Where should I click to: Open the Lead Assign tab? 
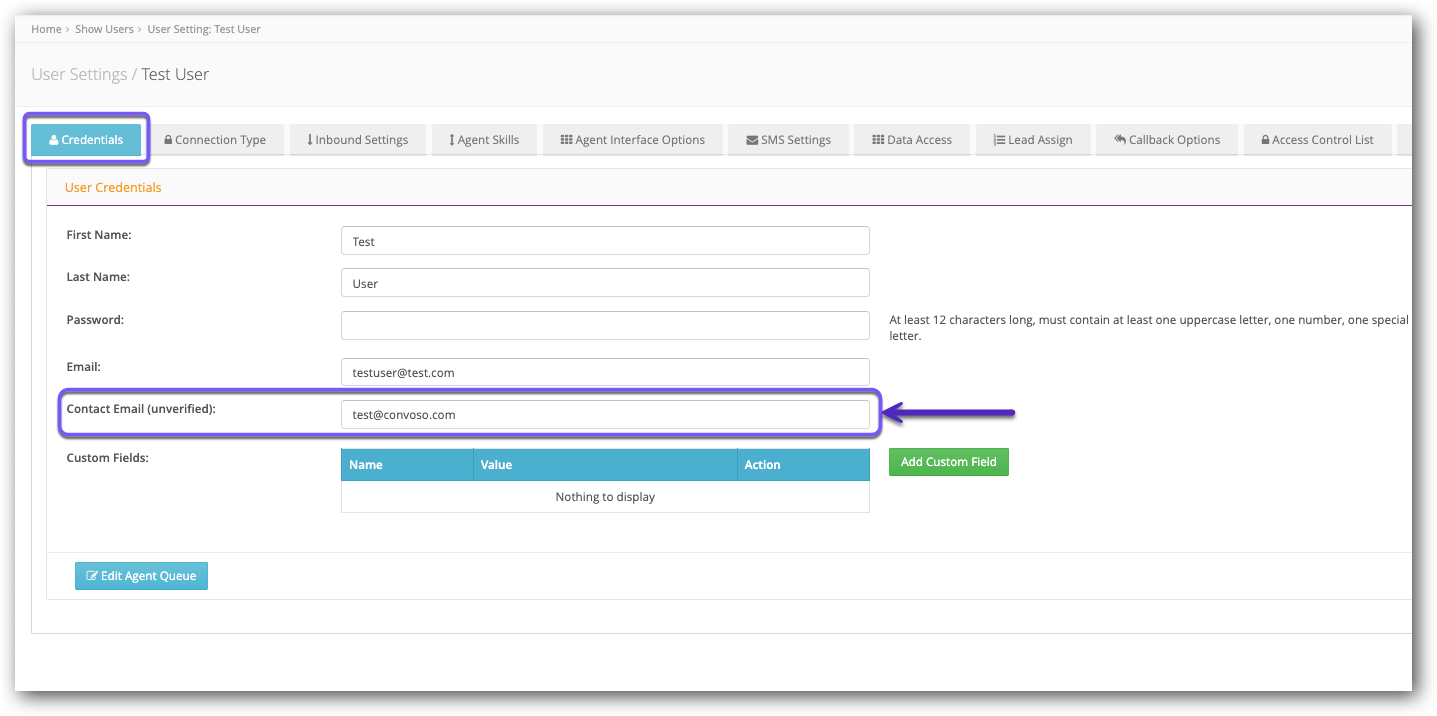tap(1033, 140)
